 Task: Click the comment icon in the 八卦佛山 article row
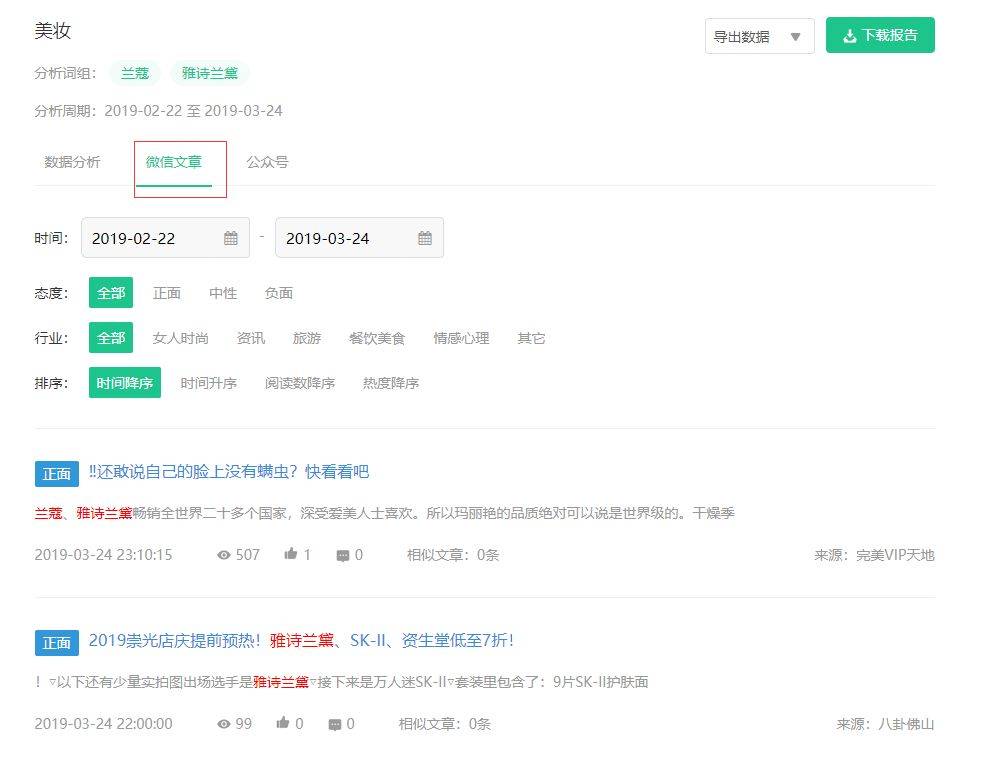[335, 724]
